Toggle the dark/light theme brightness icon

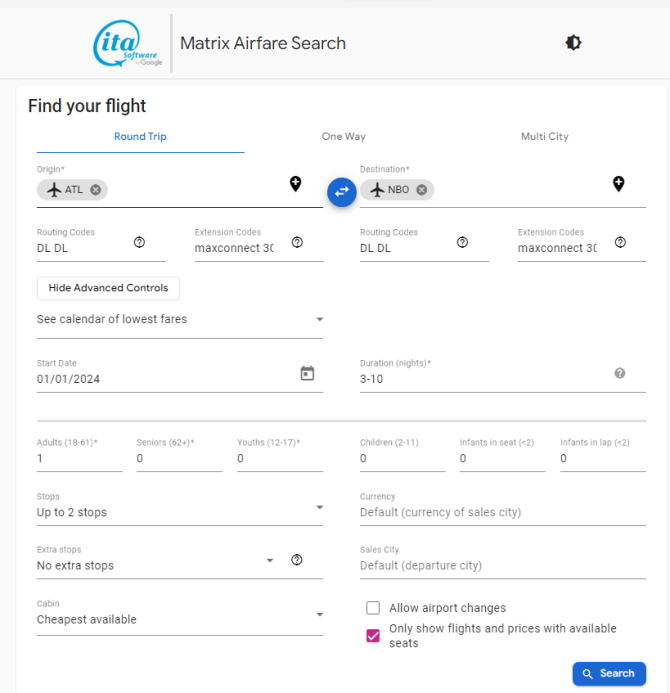573,43
